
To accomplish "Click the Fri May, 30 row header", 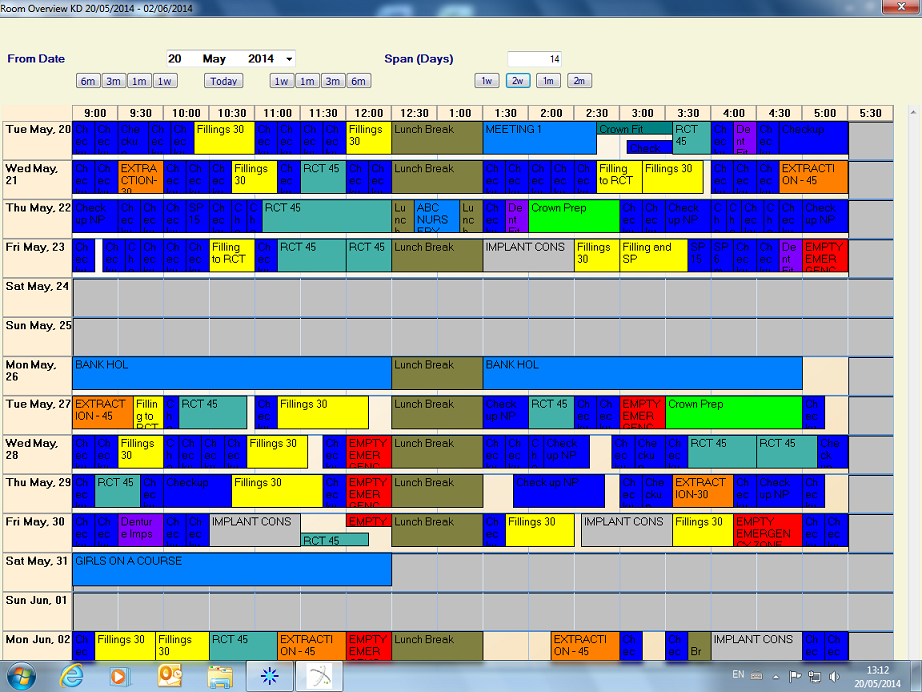I will (x=35, y=530).
